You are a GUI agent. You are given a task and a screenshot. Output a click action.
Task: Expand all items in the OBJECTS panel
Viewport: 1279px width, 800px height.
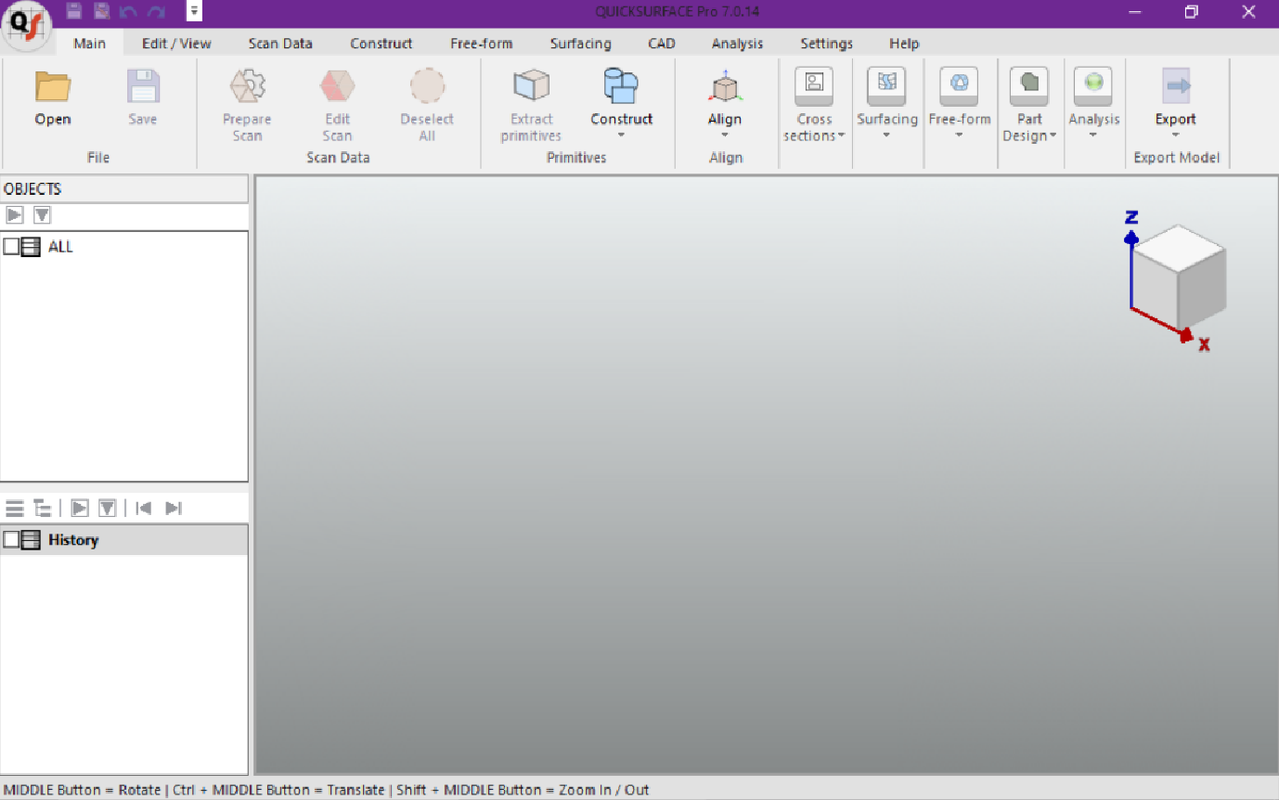pyautogui.click(x=42, y=215)
